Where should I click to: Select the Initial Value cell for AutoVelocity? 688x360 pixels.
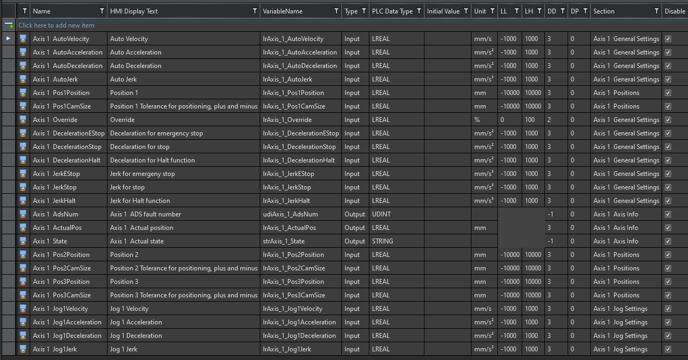[x=448, y=39]
